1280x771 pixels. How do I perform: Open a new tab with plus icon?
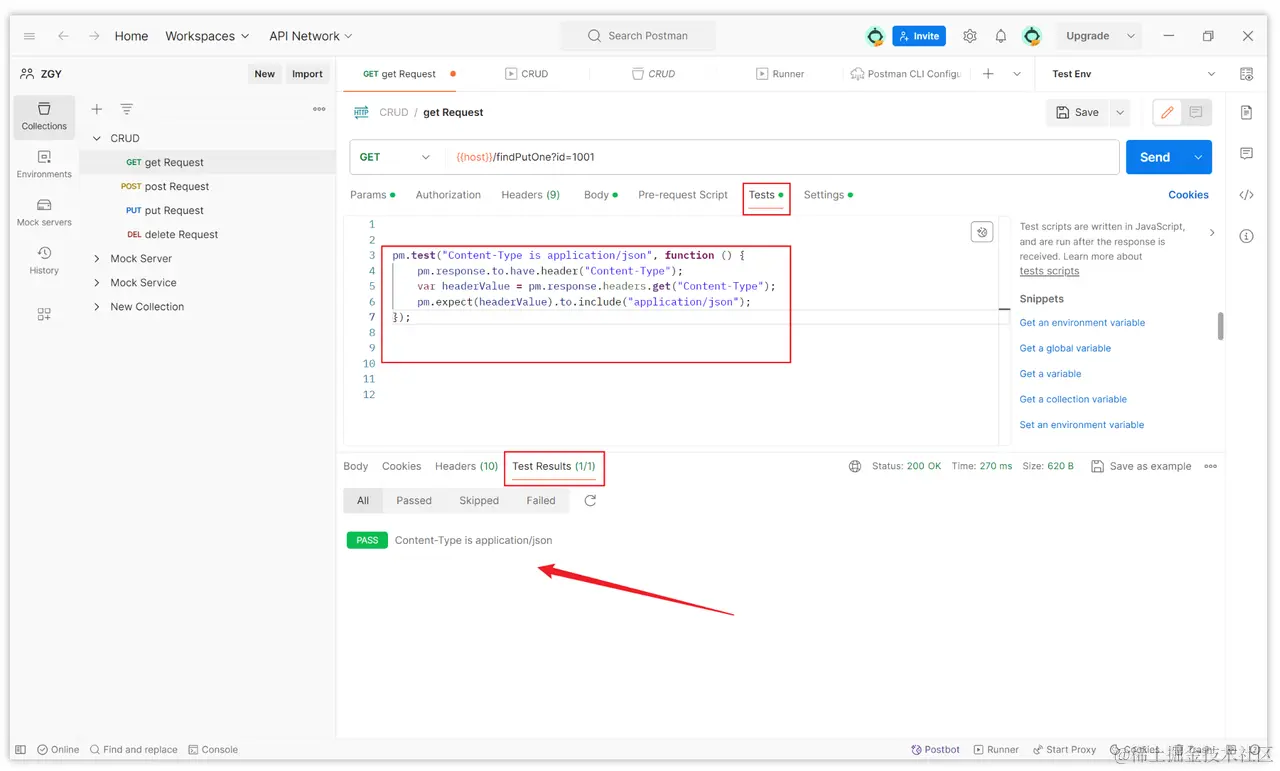(988, 74)
